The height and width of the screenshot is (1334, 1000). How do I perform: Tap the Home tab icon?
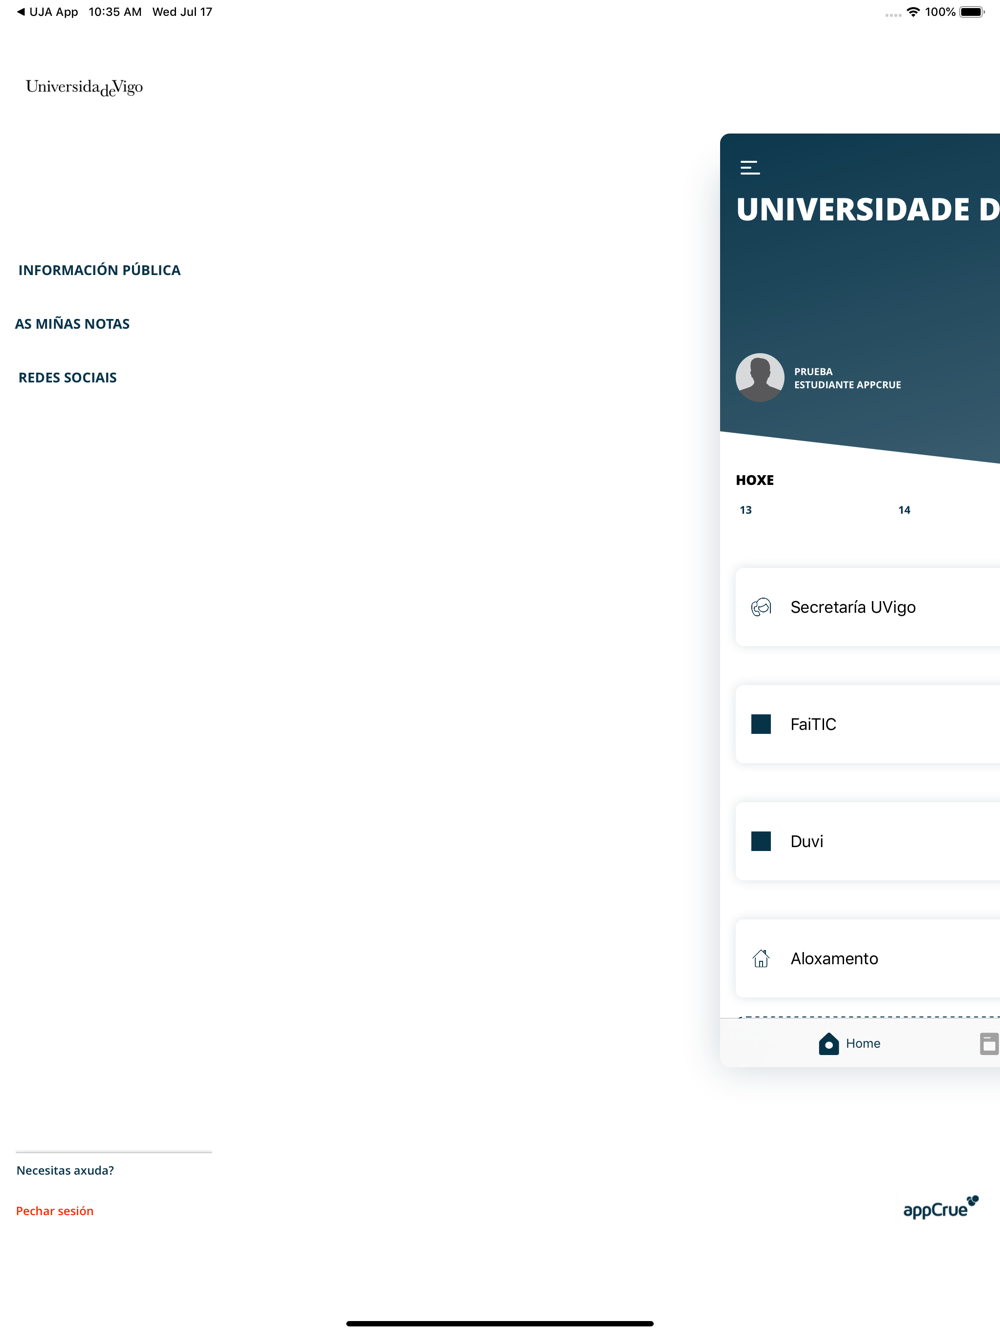click(829, 1044)
